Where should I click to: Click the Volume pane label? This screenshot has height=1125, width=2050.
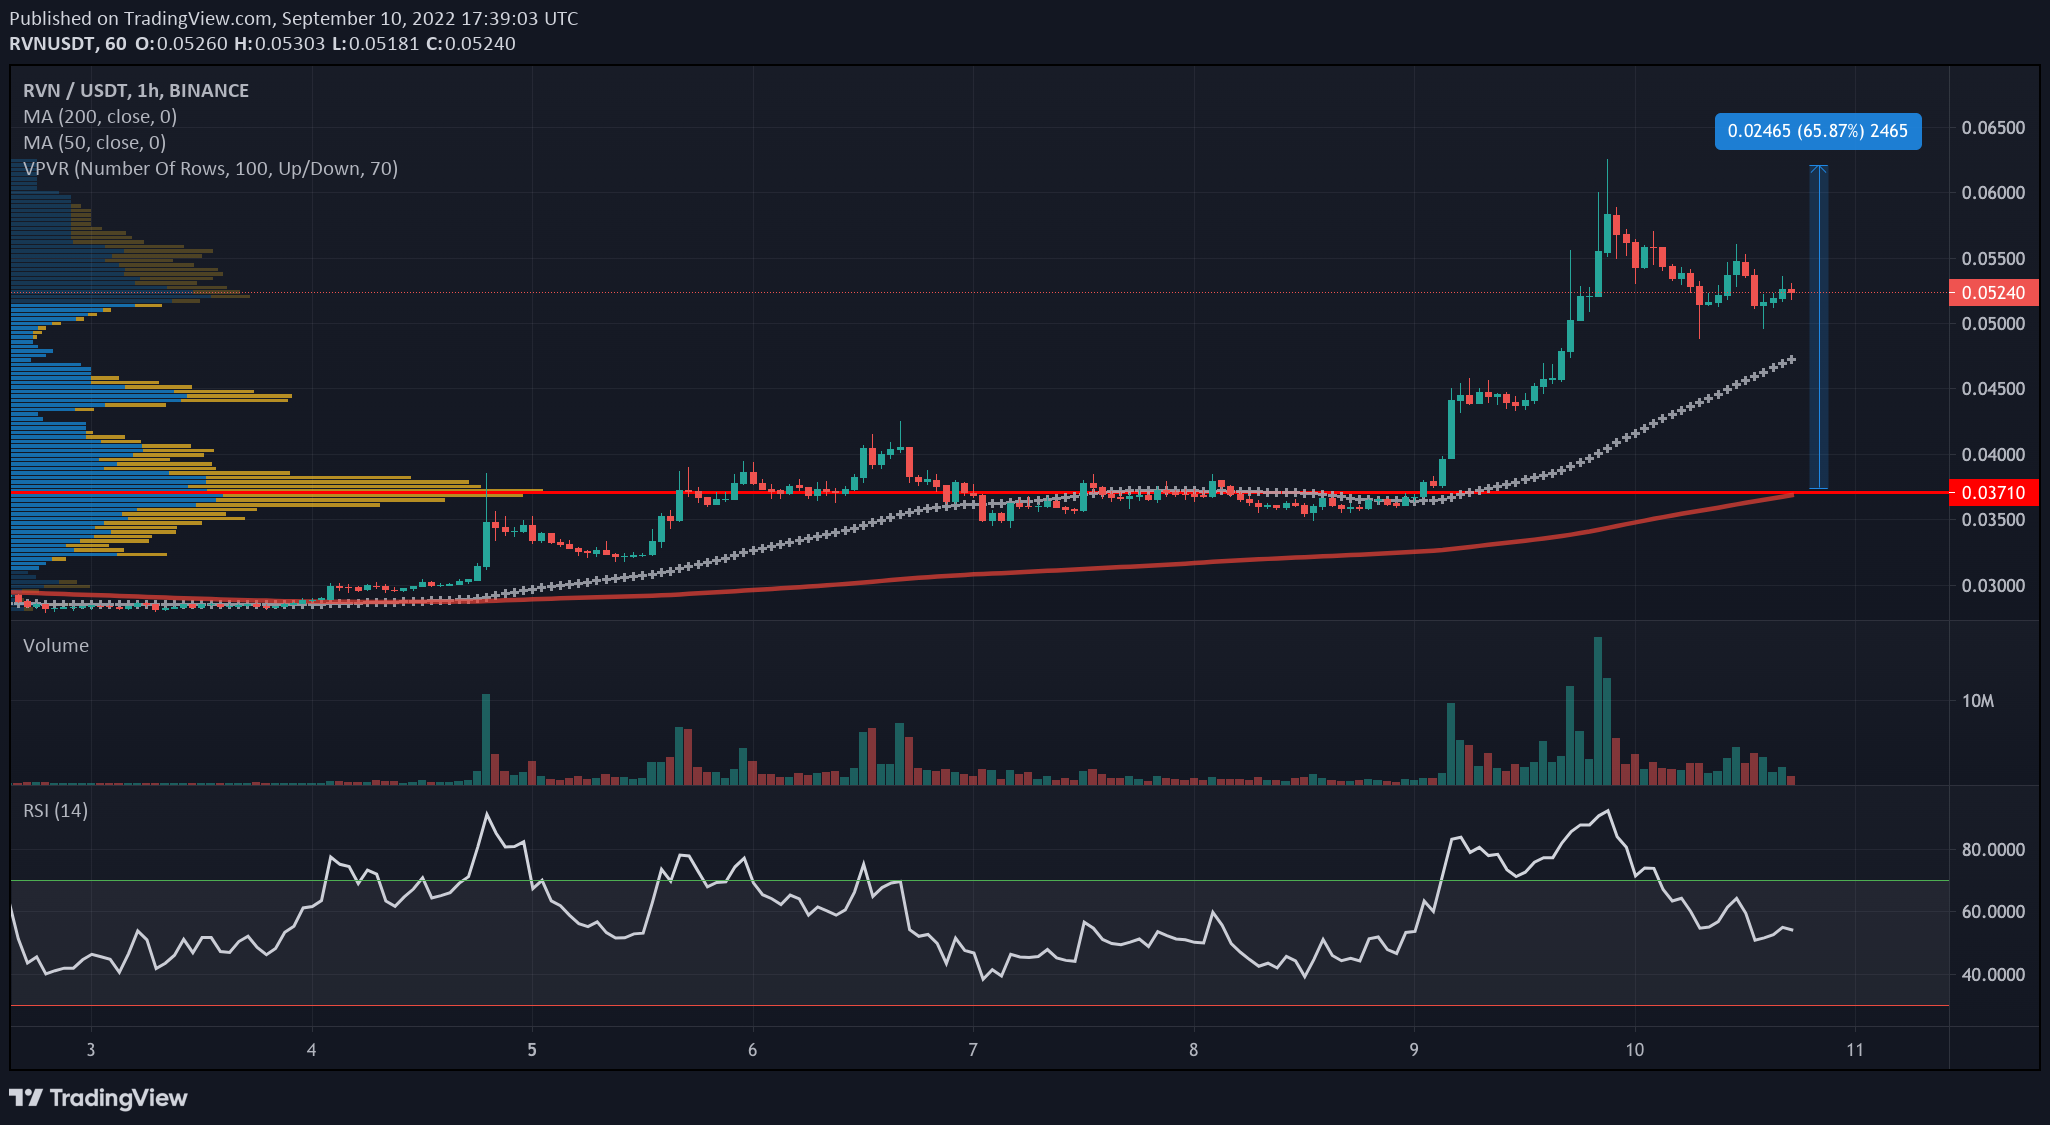(x=56, y=645)
